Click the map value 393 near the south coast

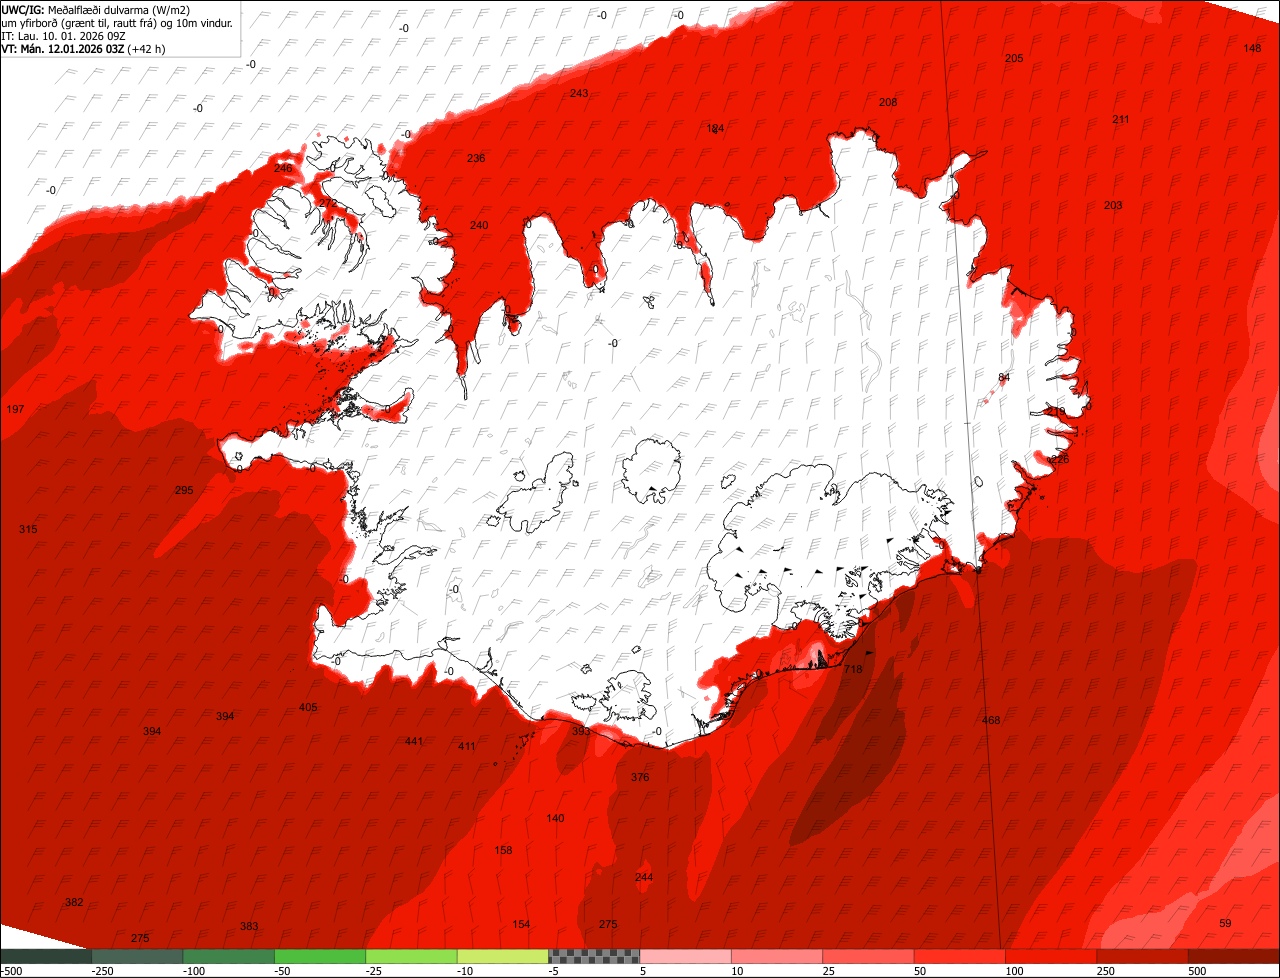tap(581, 731)
